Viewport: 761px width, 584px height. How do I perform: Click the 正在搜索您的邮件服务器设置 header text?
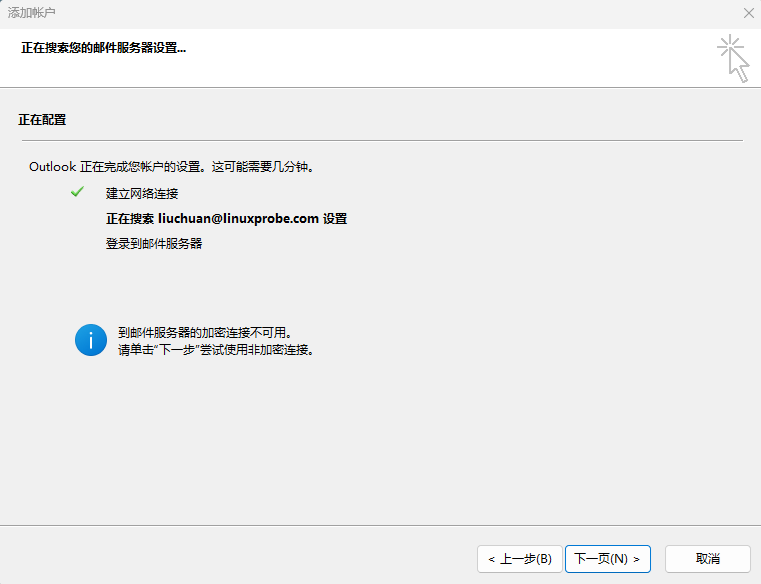(x=104, y=48)
